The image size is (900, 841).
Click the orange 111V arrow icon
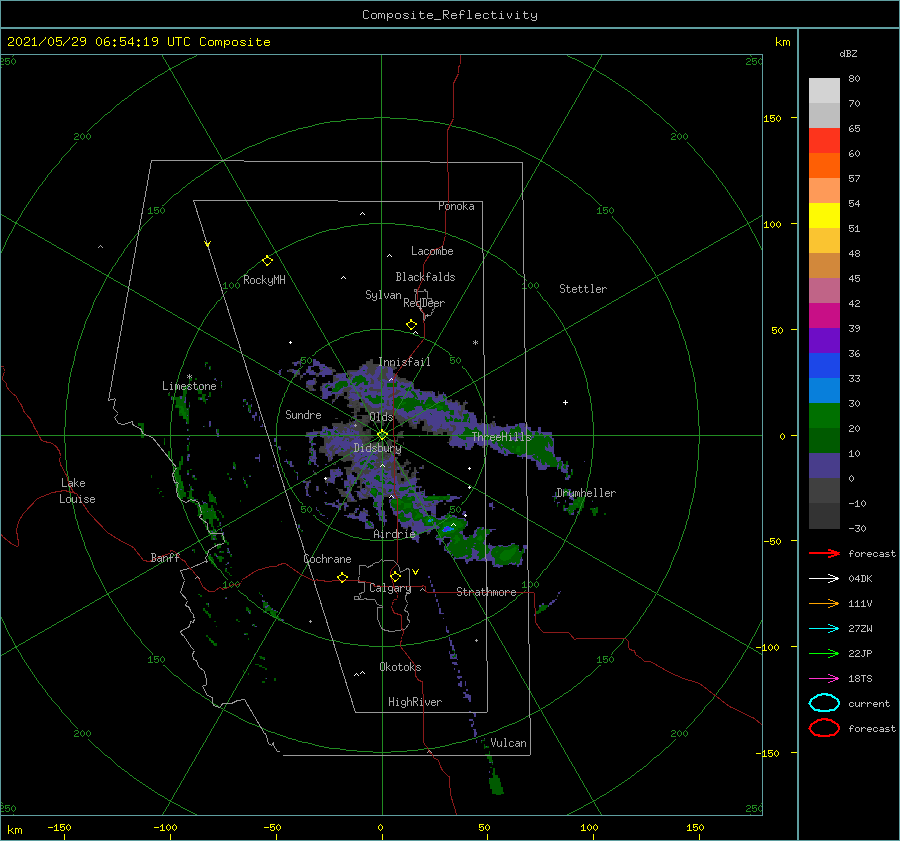[x=824, y=603]
